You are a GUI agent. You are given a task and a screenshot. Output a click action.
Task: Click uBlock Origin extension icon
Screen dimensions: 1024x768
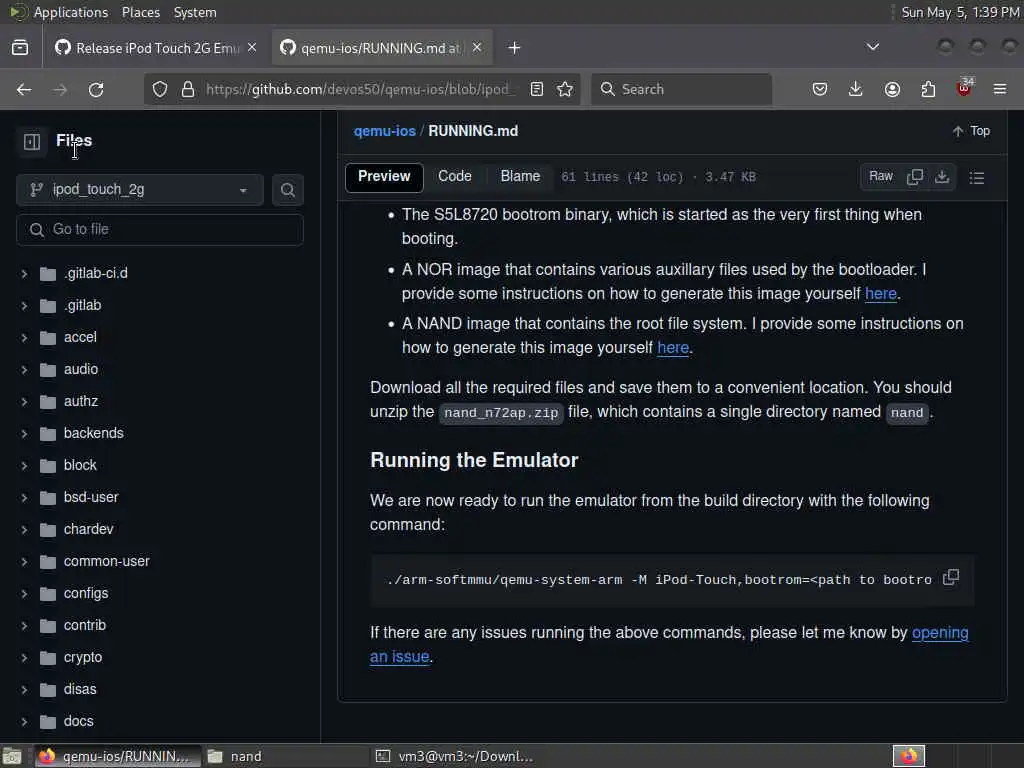click(964, 88)
